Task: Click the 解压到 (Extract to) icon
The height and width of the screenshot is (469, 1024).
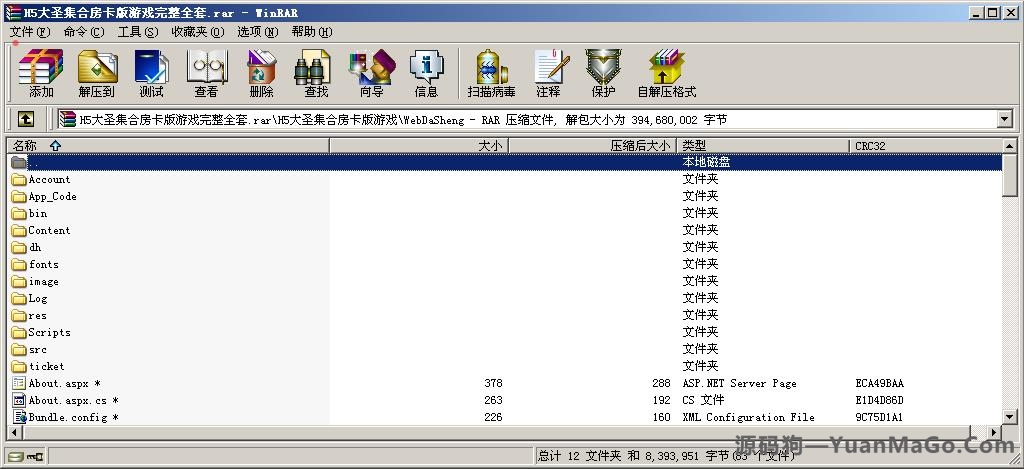Action: (97, 73)
